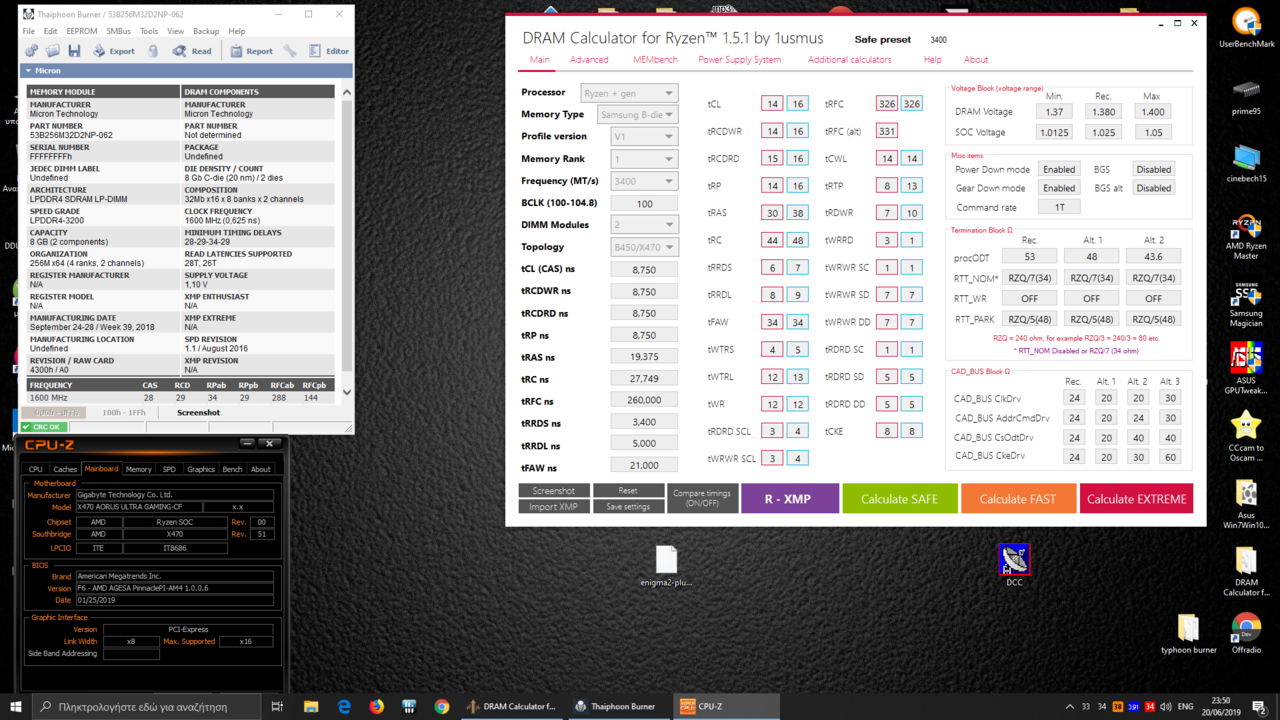Expand the Topology dropdown
The width and height of the screenshot is (1280, 720).
point(644,247)
